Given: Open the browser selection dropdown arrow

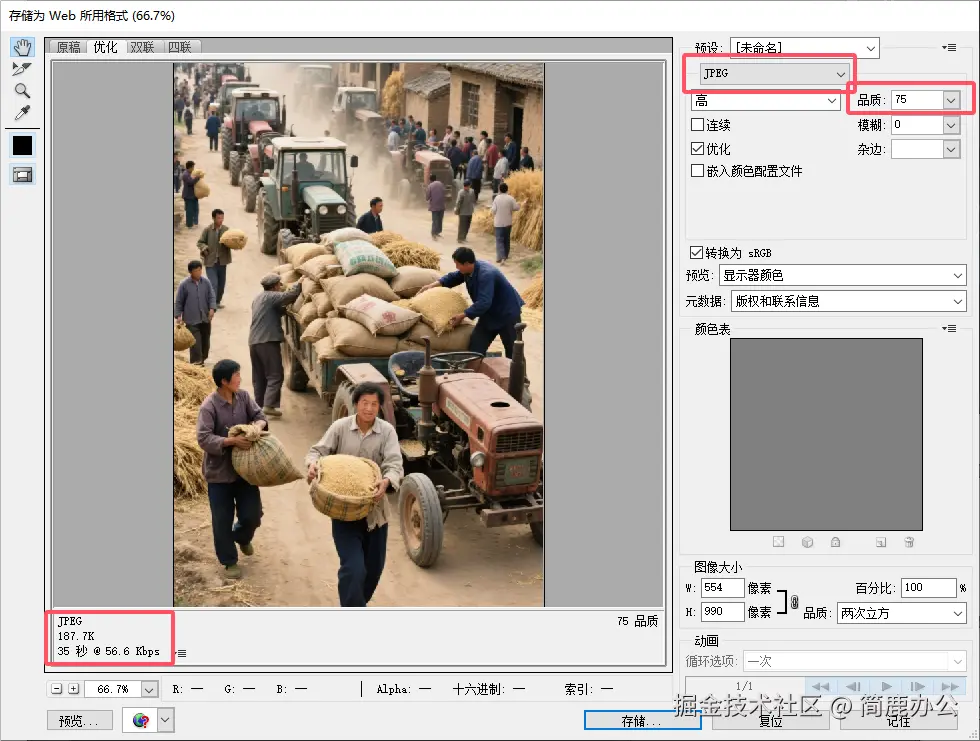Looking at the screenshot, I should tap(165, 720).
